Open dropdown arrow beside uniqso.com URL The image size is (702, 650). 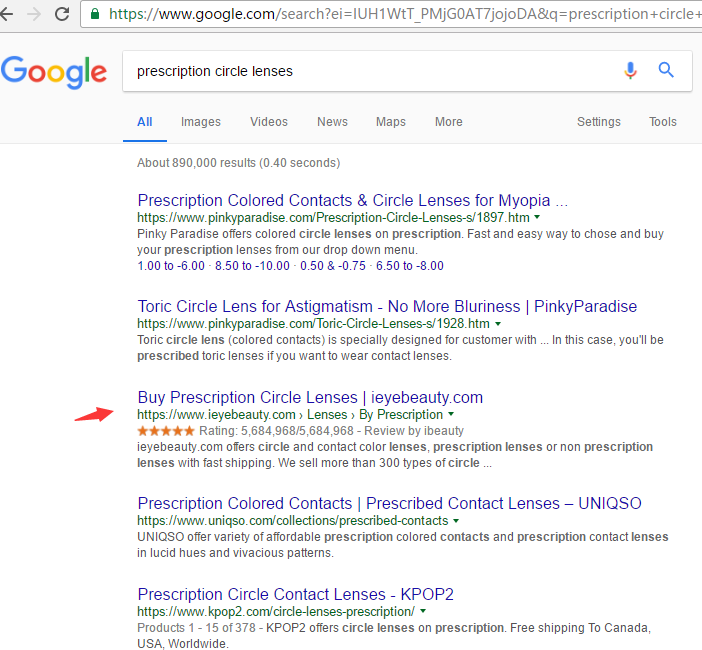coord(456,521)
